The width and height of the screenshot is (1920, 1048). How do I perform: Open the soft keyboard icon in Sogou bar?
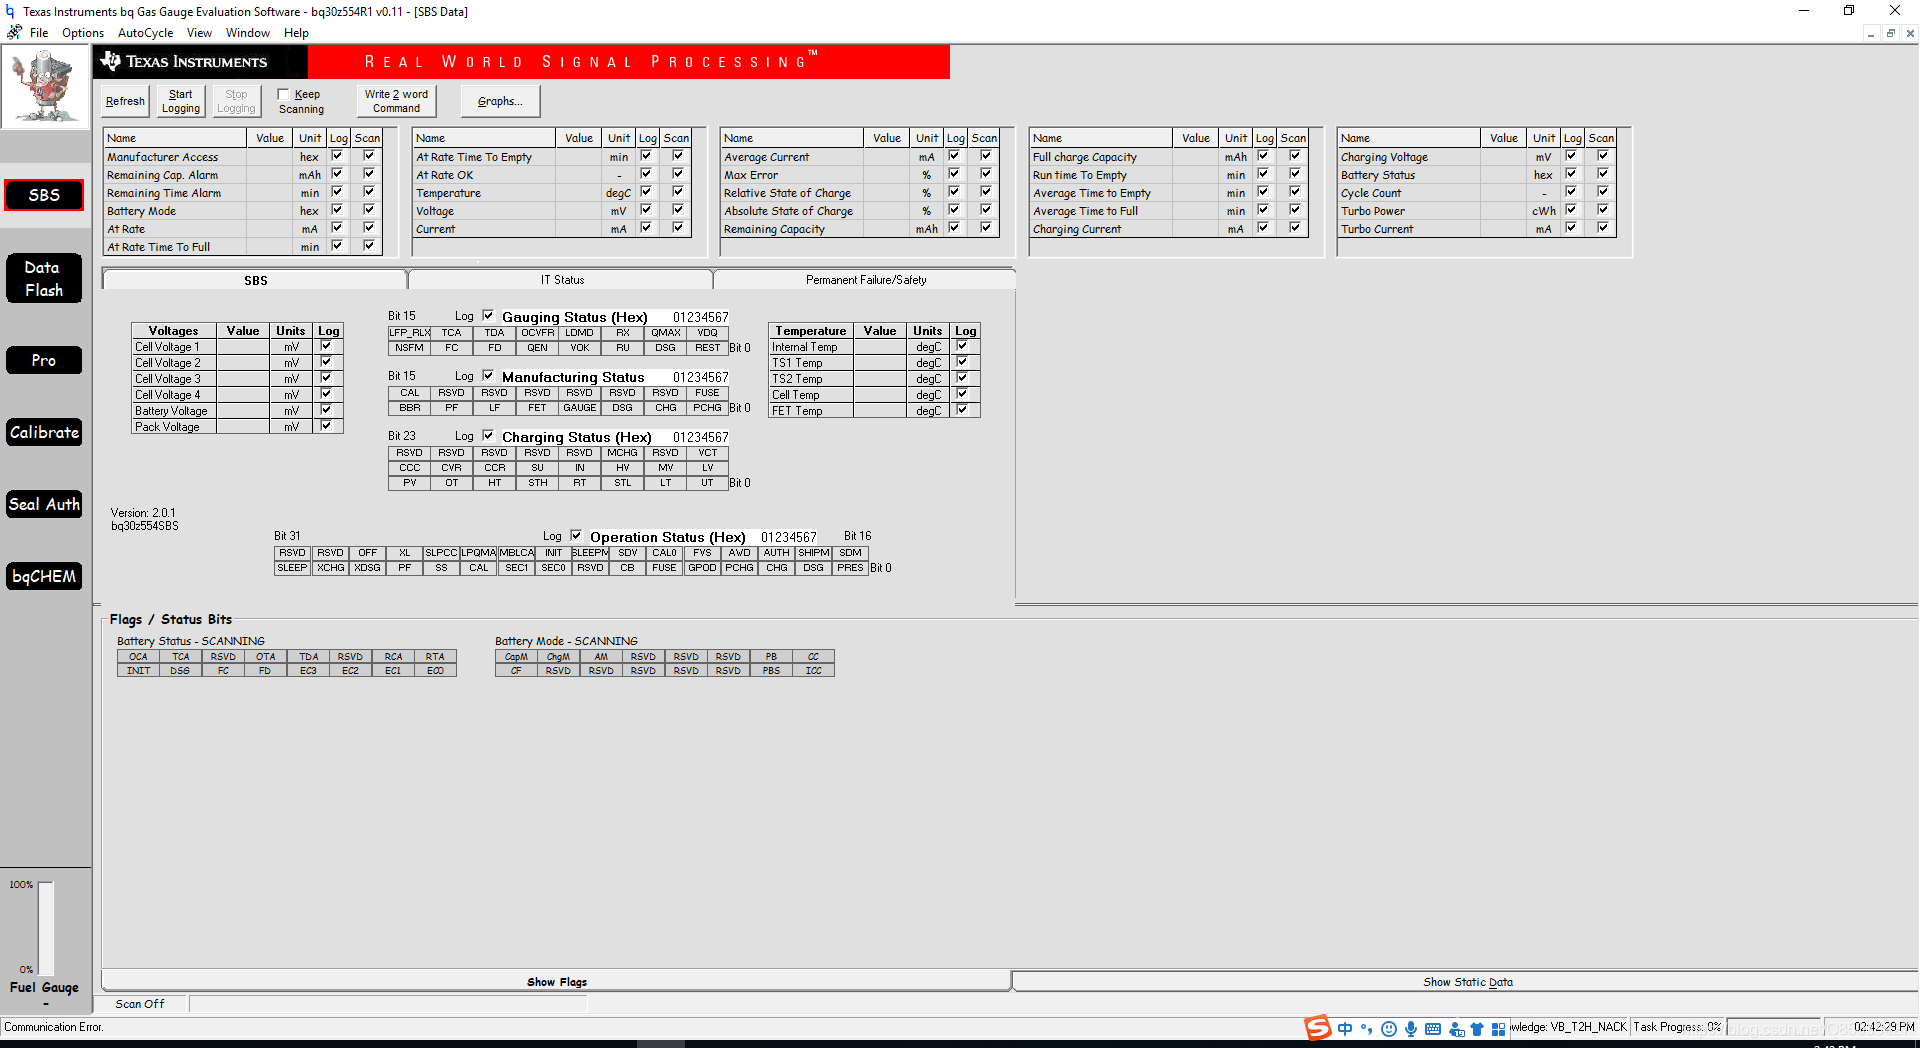pyautogui.click(x=1432, y=1028)
